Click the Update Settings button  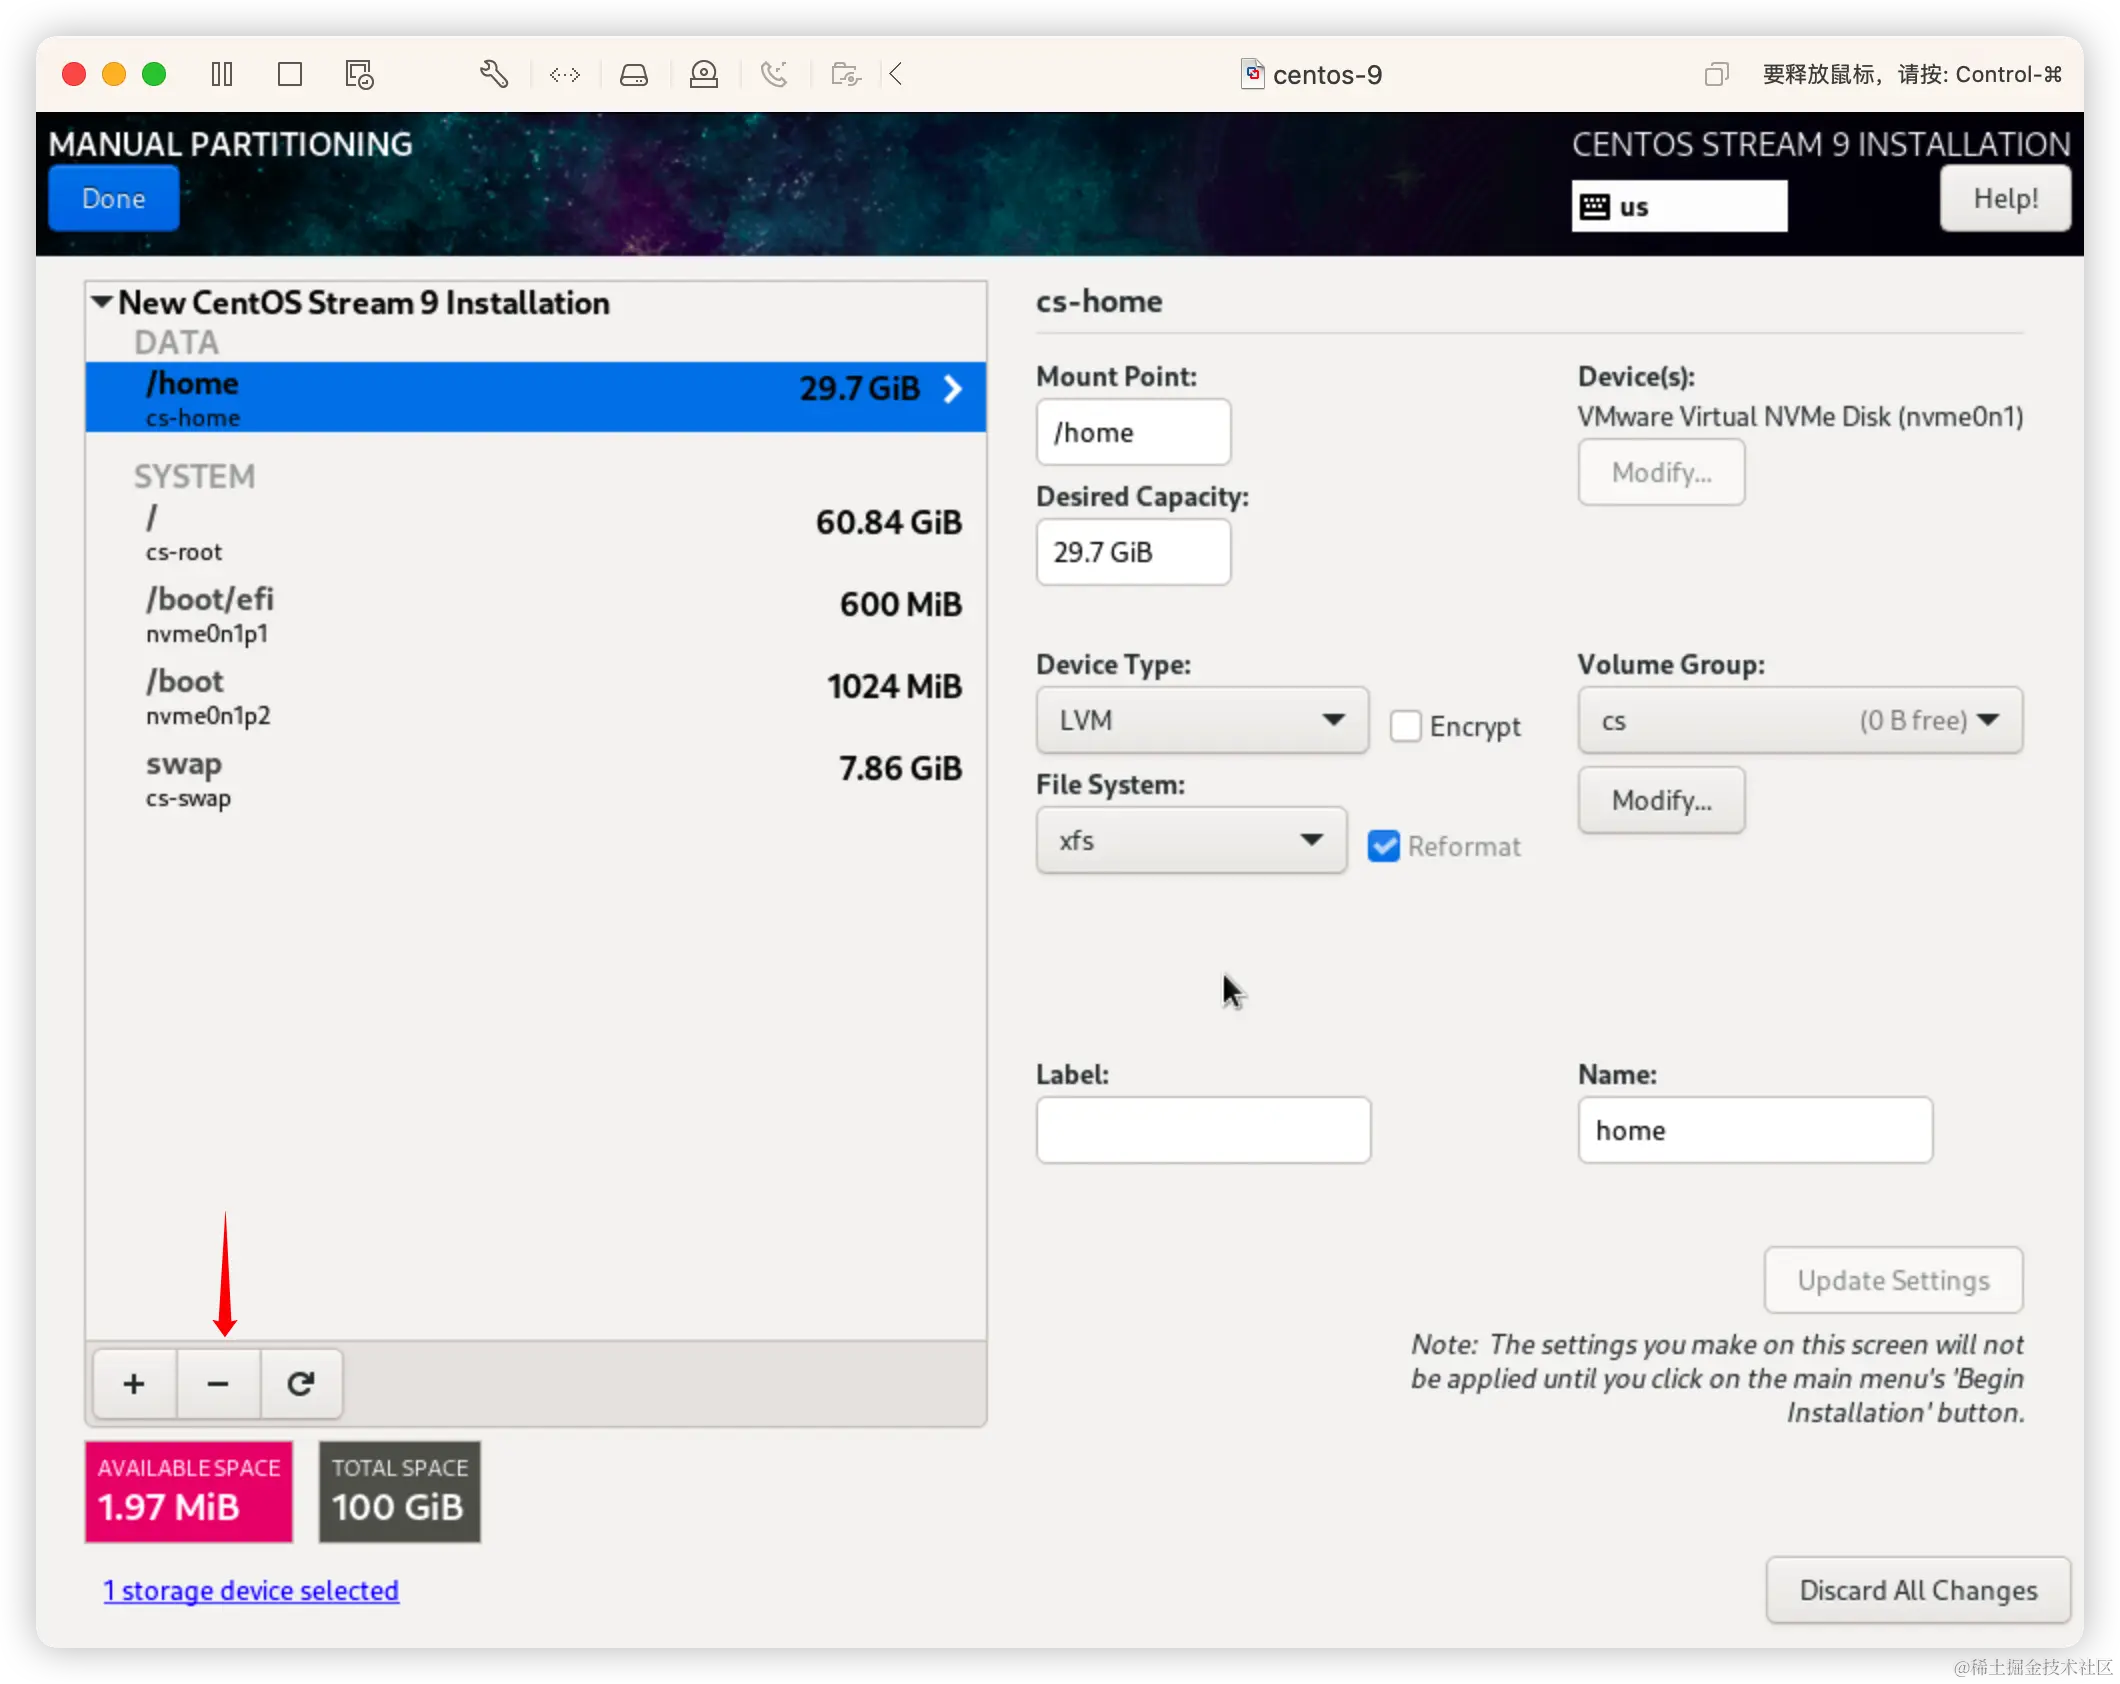[1893, 1280]
